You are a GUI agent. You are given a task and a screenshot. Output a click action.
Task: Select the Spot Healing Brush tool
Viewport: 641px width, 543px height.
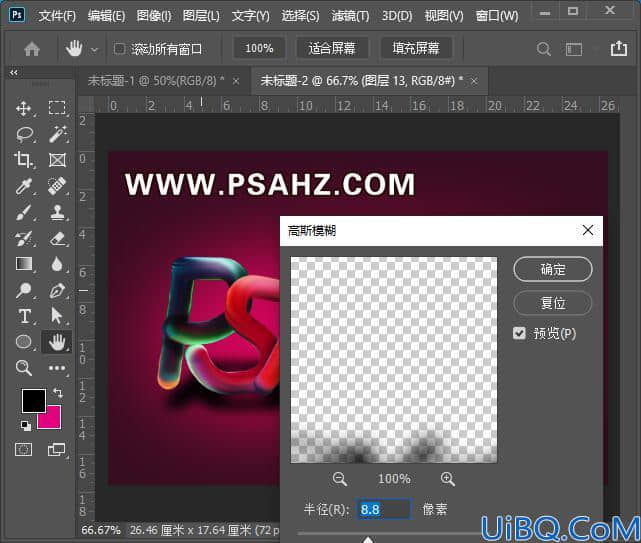coord(57,186)
